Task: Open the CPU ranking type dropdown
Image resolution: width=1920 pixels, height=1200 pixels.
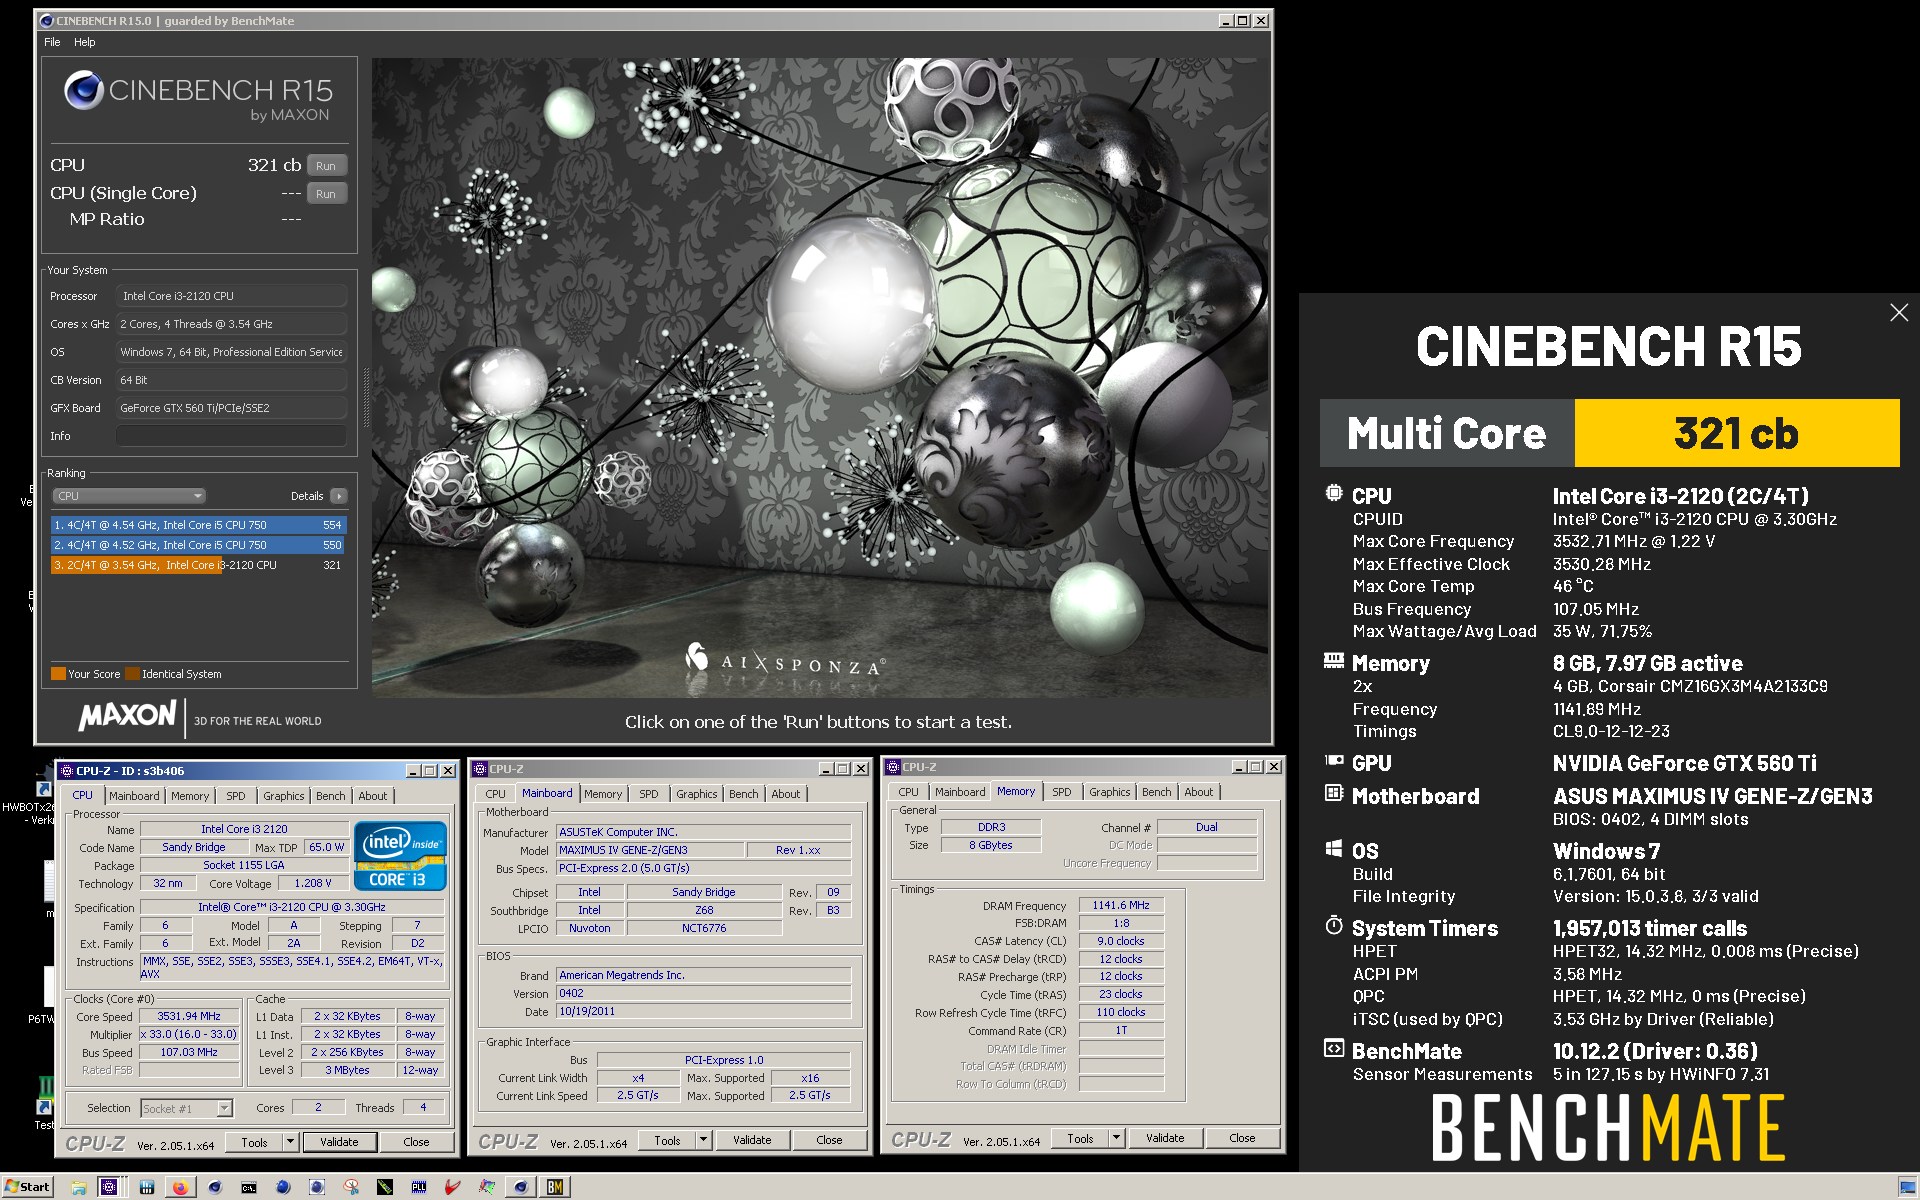Action: [x=128, y=496]
